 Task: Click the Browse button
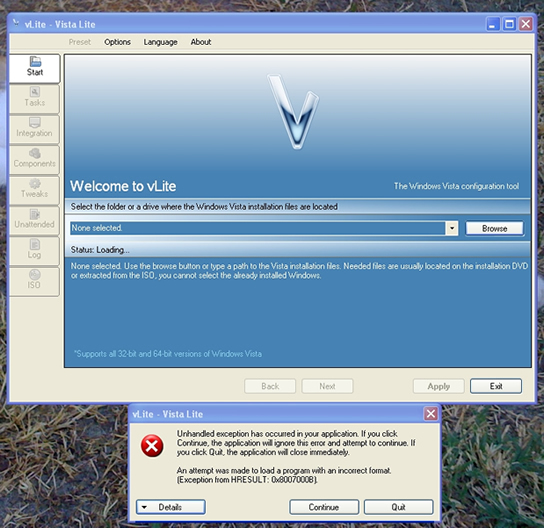[494, 228]
